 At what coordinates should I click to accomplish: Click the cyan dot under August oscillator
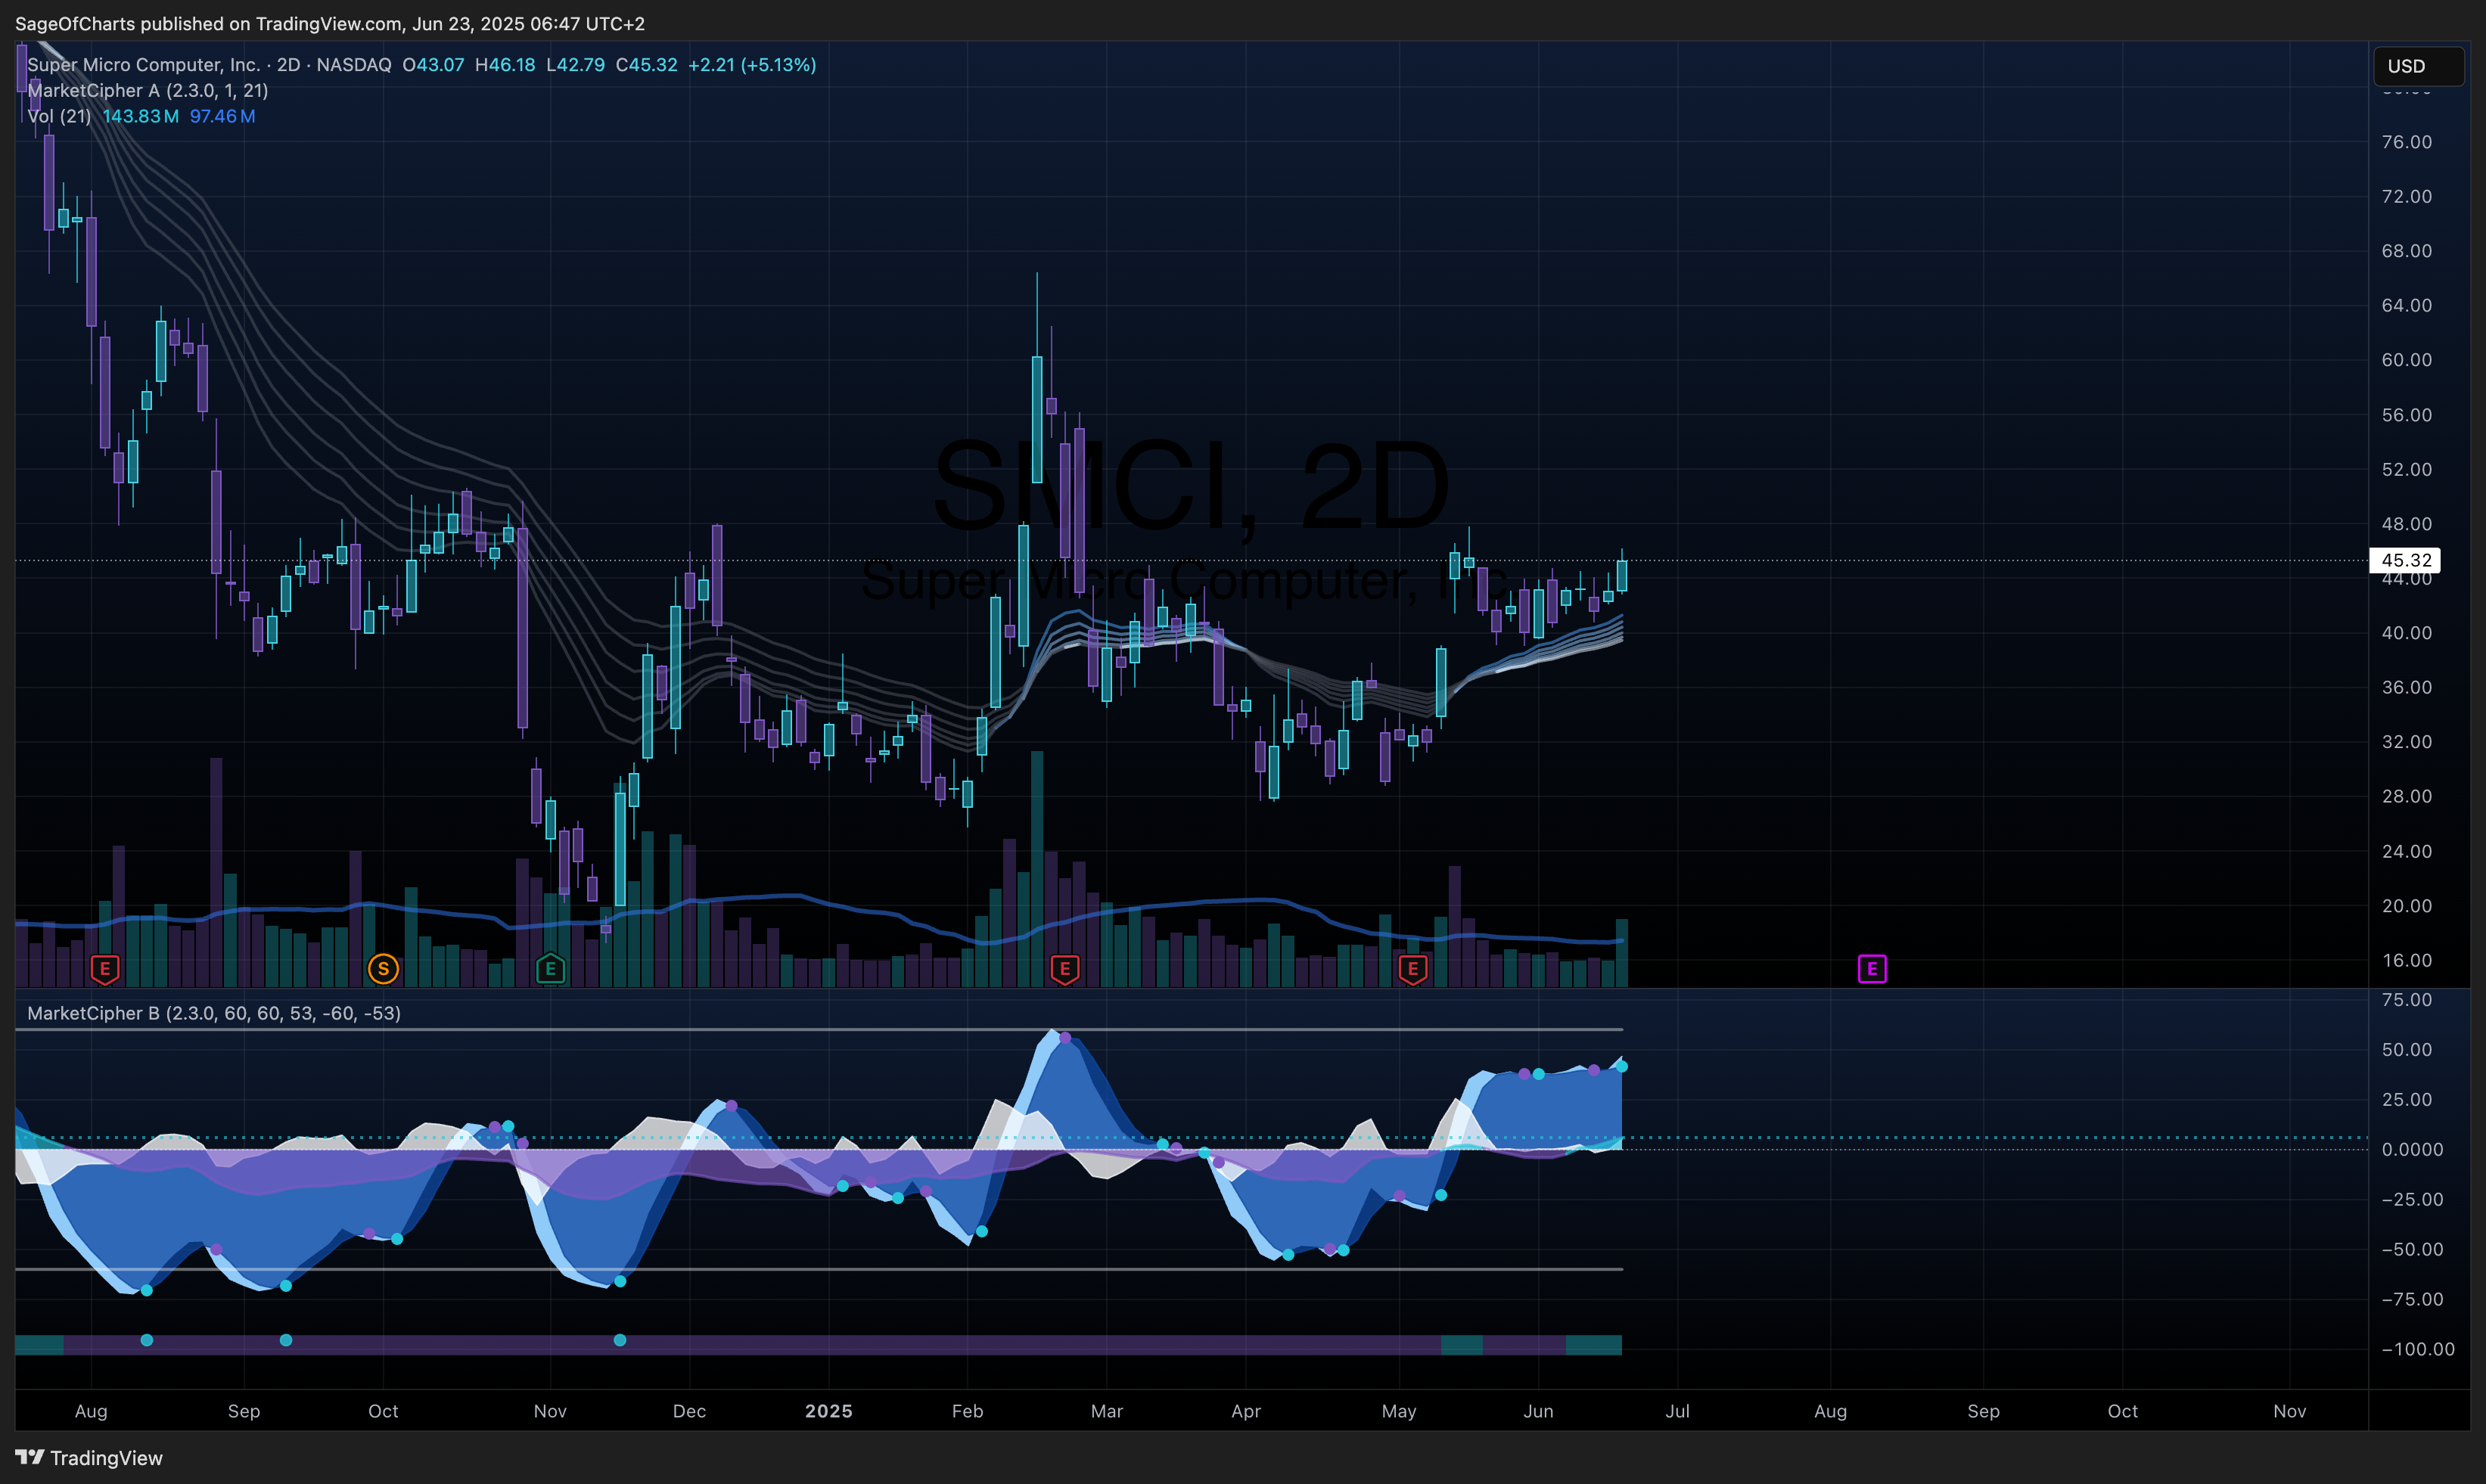(x=147, y=1340)
